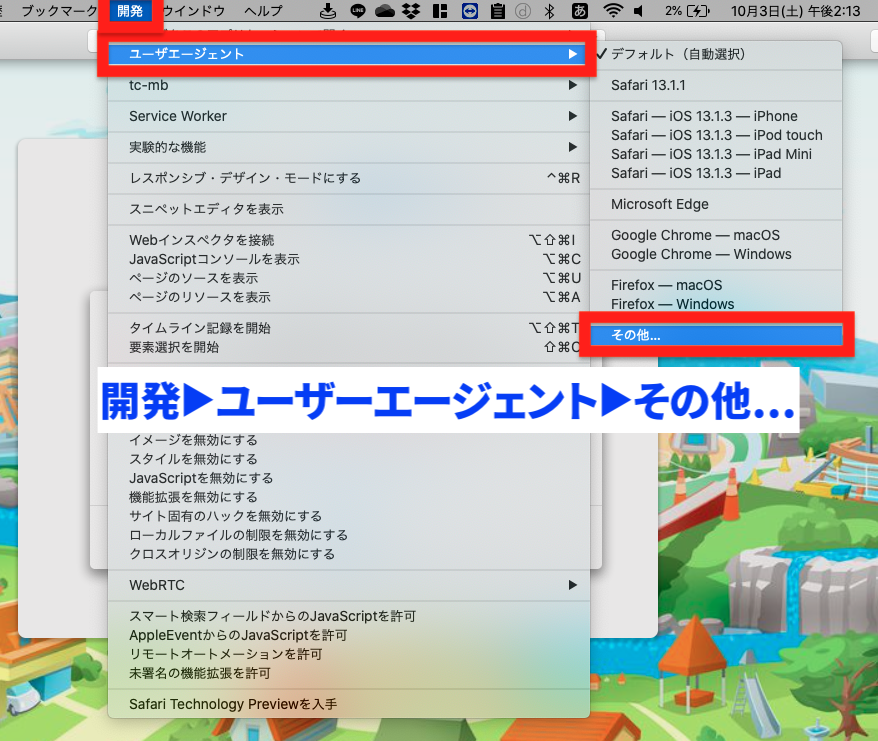Click the download tray icon in menu bar
This screenshot has width=878, height=741.
[x=328, y=11]
